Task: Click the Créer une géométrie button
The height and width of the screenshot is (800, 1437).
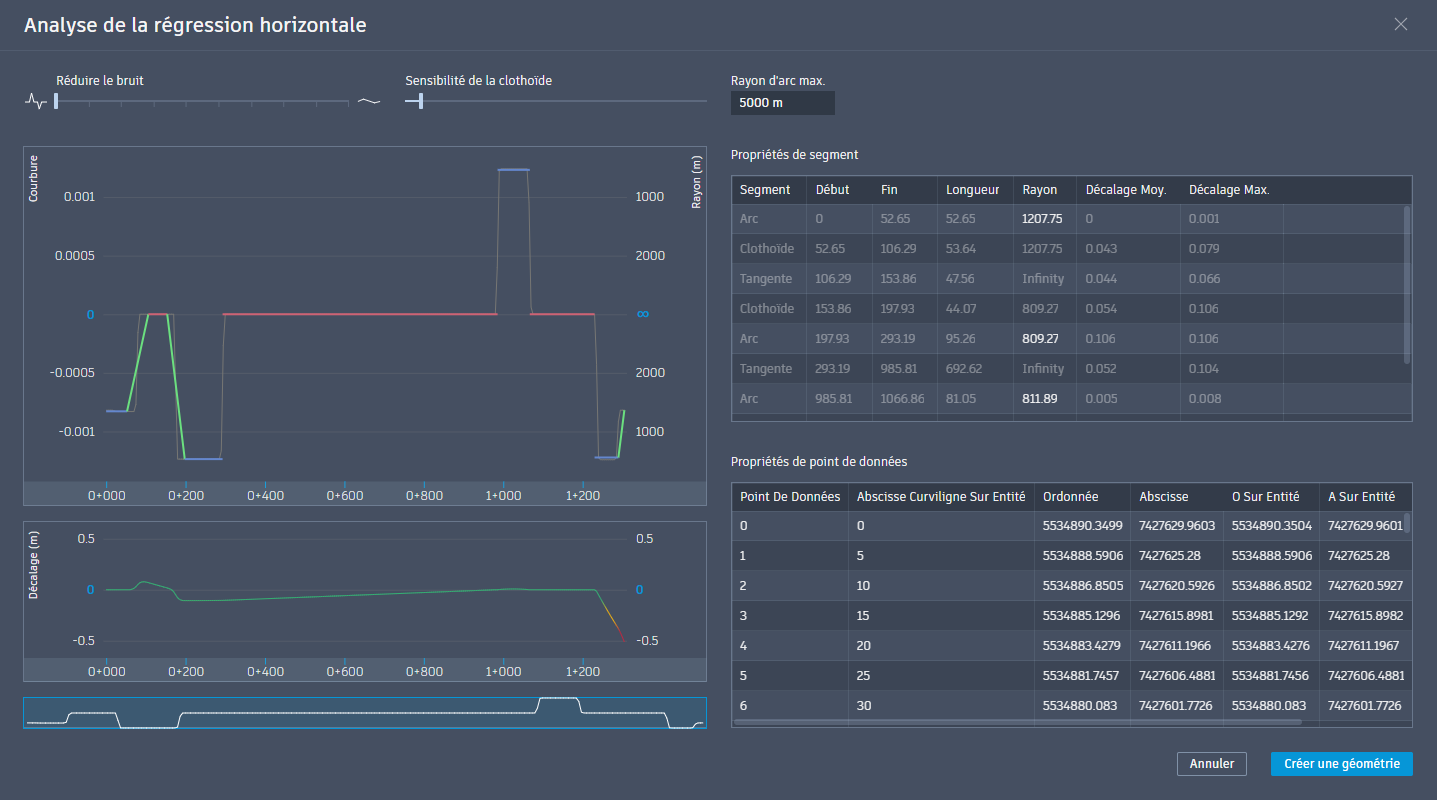Action: [1341, 764]
